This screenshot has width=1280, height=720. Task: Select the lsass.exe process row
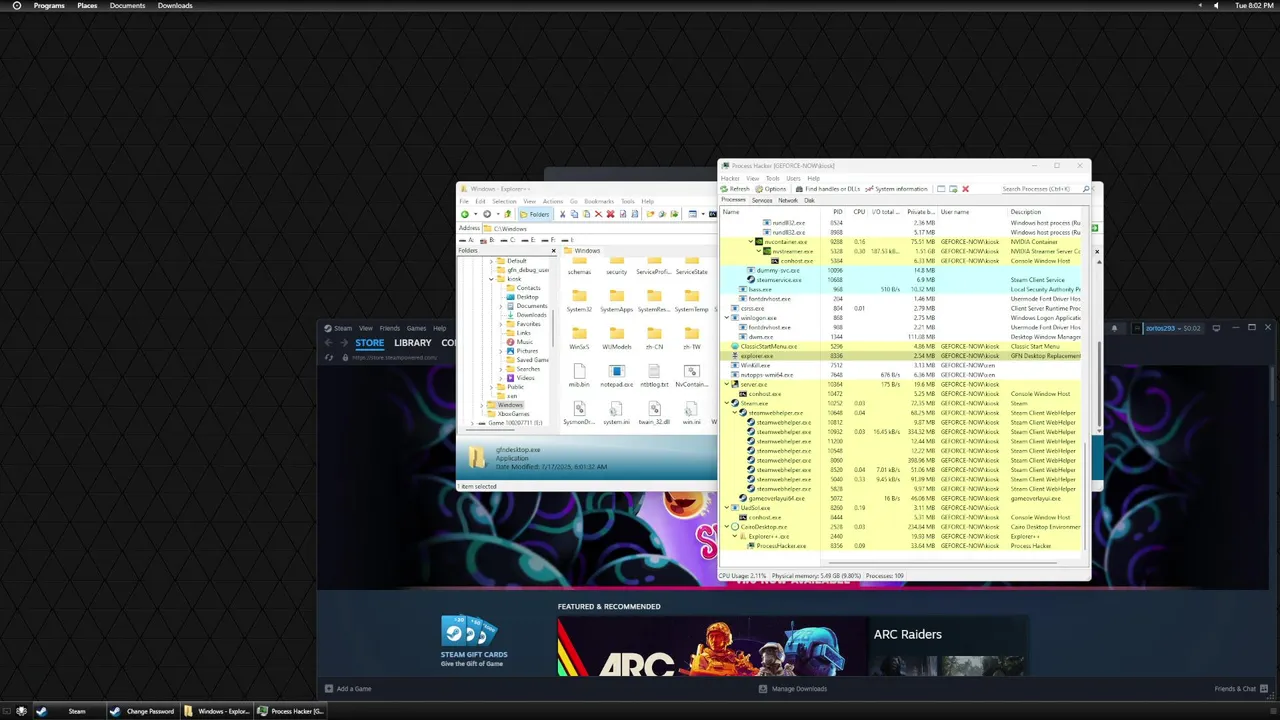click(901, 289)
